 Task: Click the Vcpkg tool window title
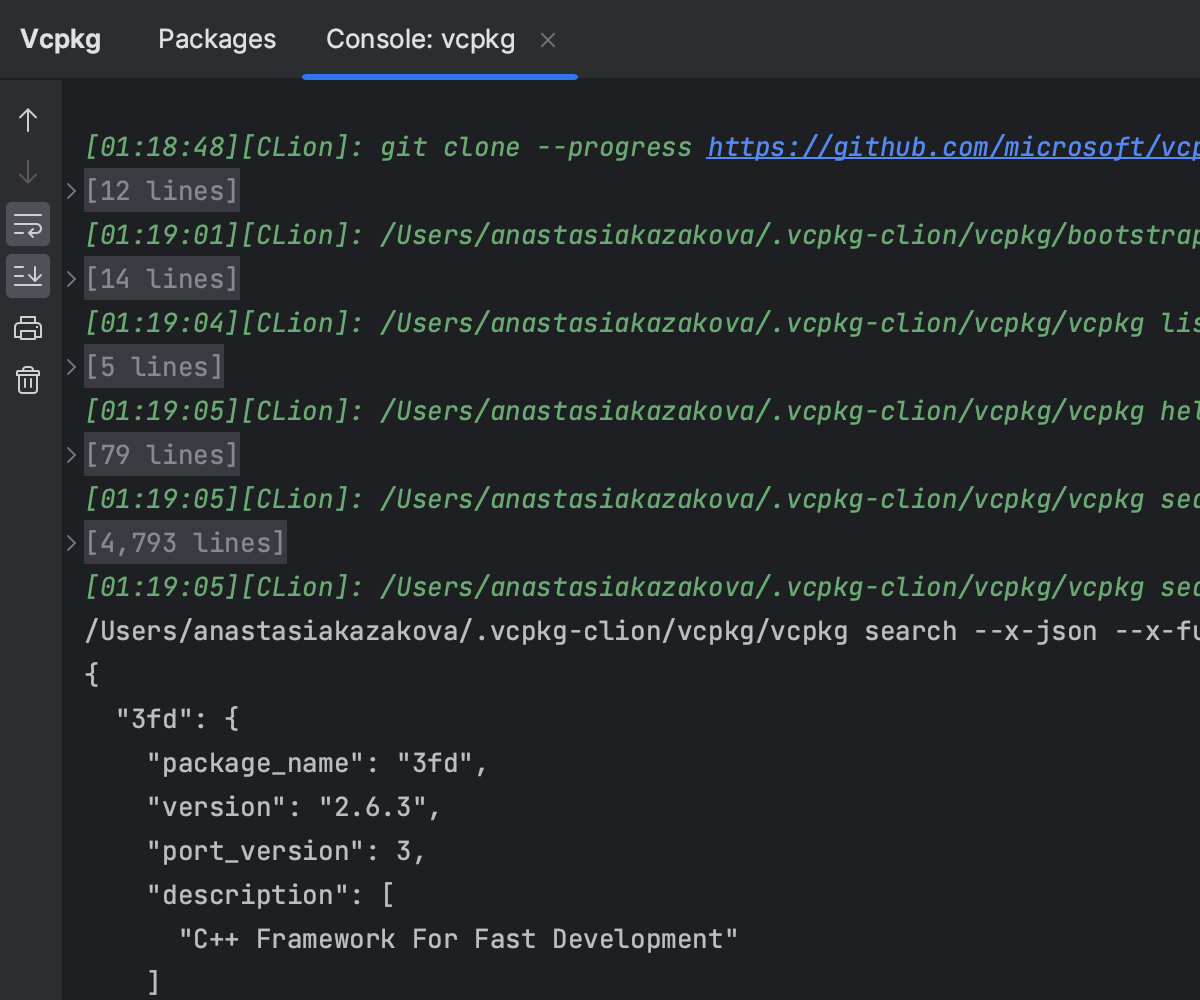(x=60, y=39)
